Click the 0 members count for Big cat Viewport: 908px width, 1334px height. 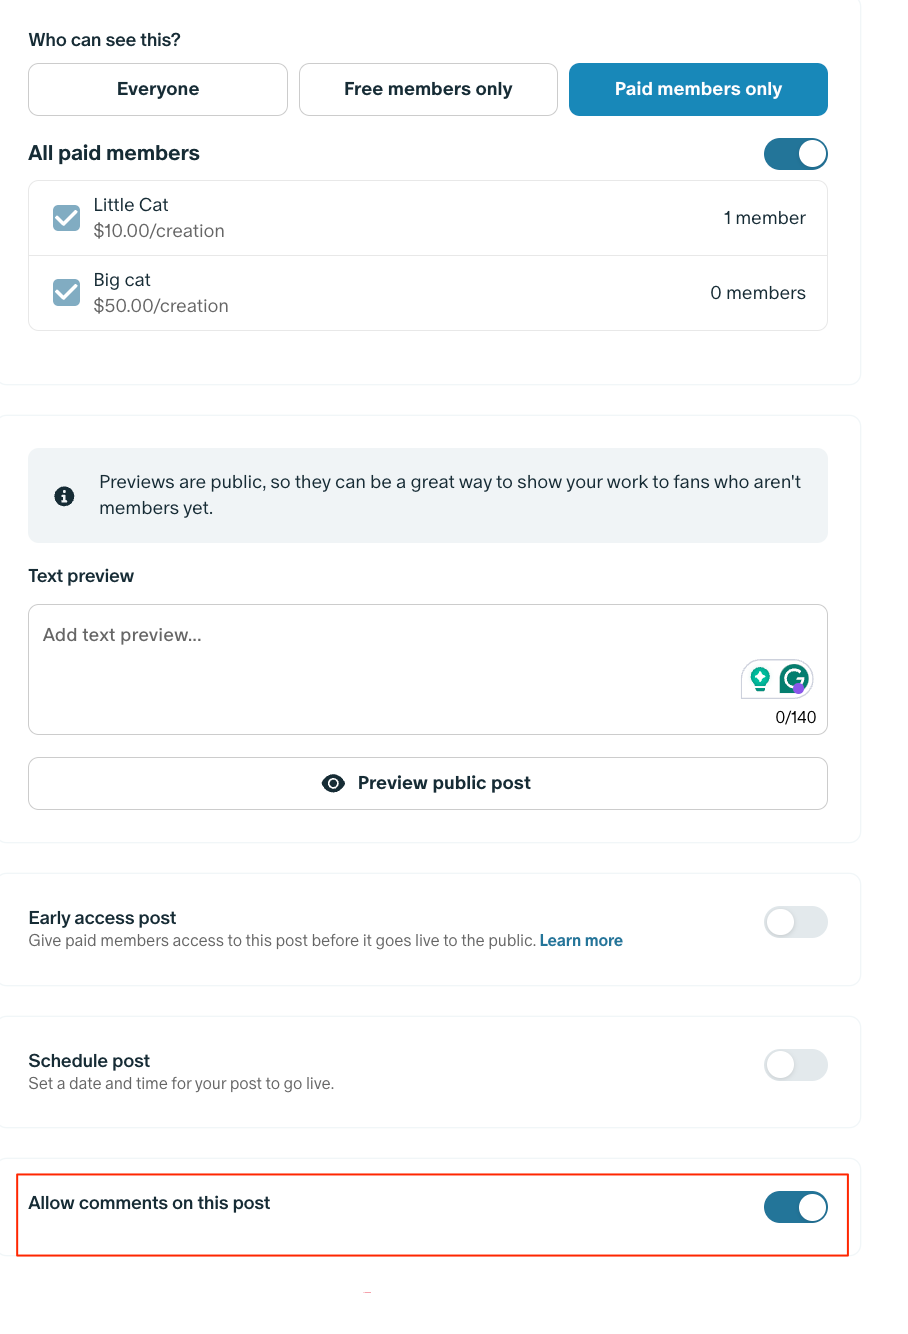click(x=758, y=292)
